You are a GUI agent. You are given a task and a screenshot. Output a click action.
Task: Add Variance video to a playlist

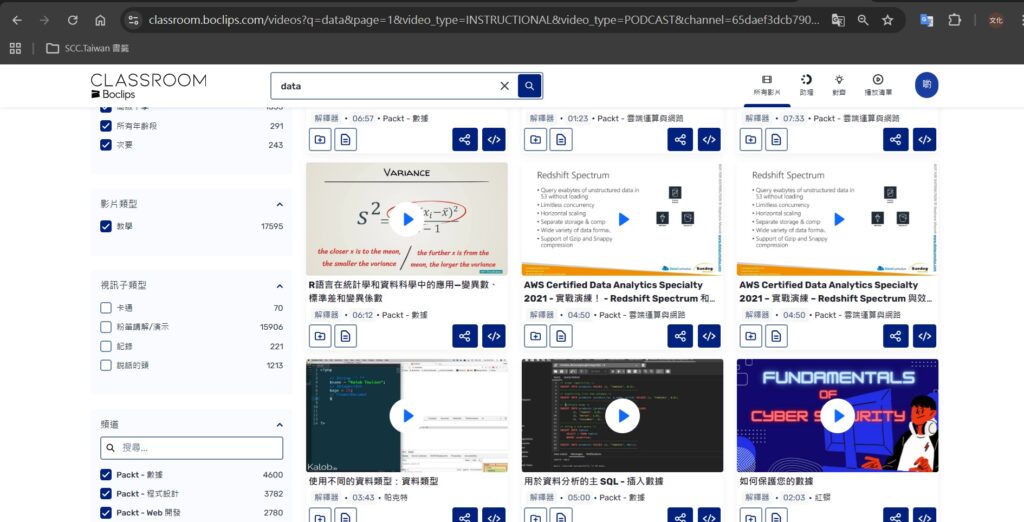[320, 336]
